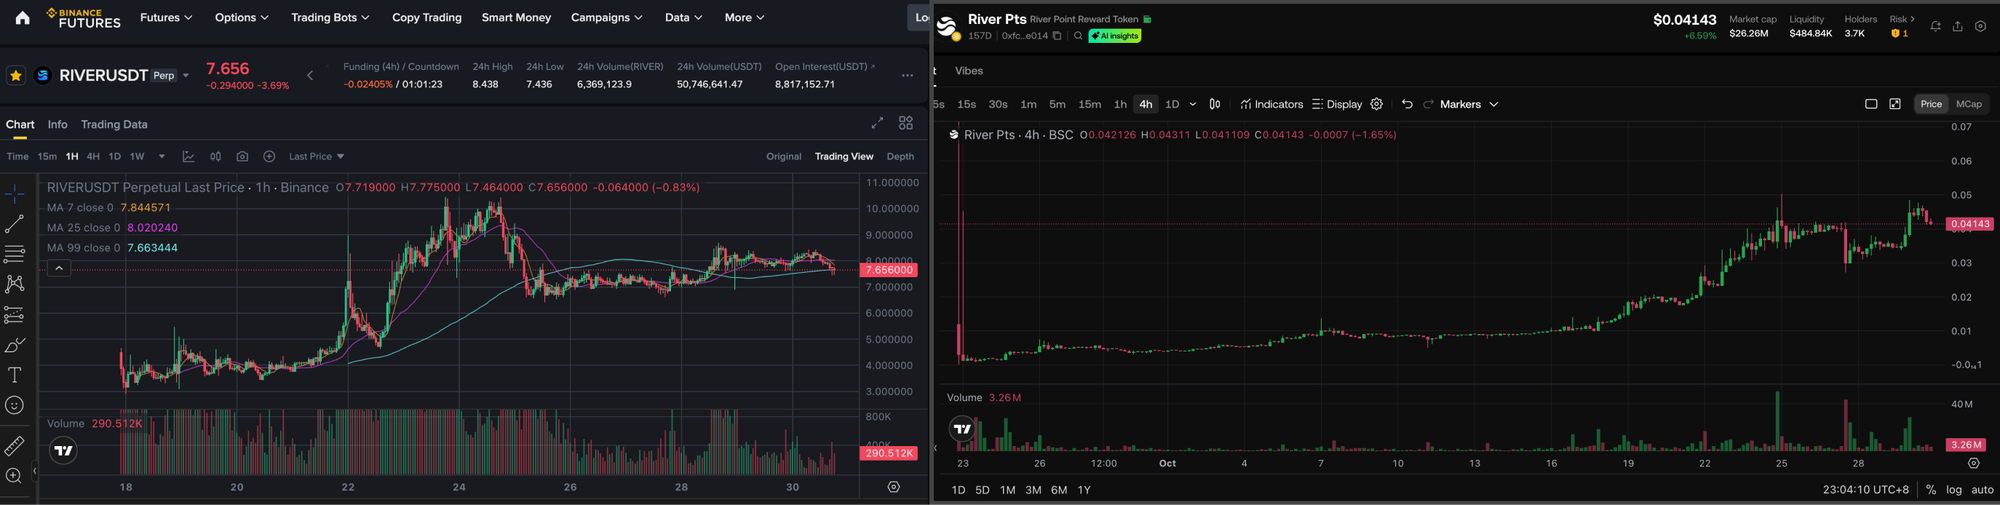Open the price alert bell icon
This screenshot has height=505, width=2000.
click(1935, 26)
